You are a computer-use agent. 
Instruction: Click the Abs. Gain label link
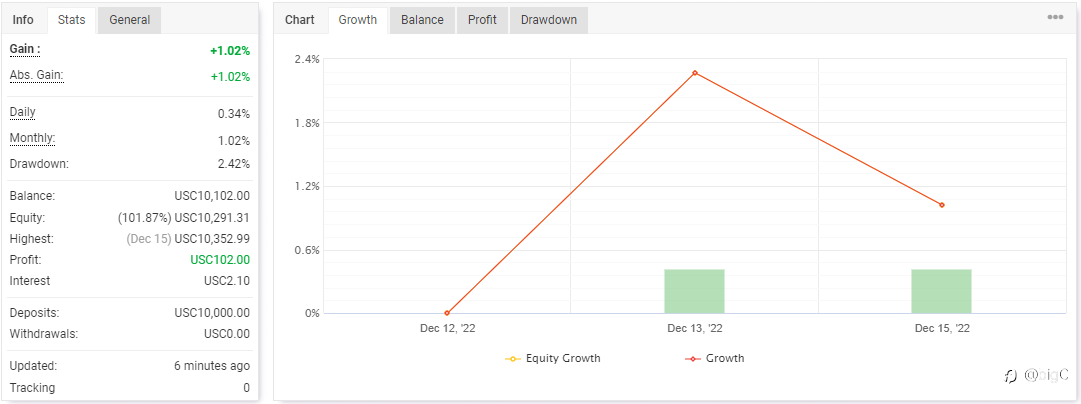(36, 75)
